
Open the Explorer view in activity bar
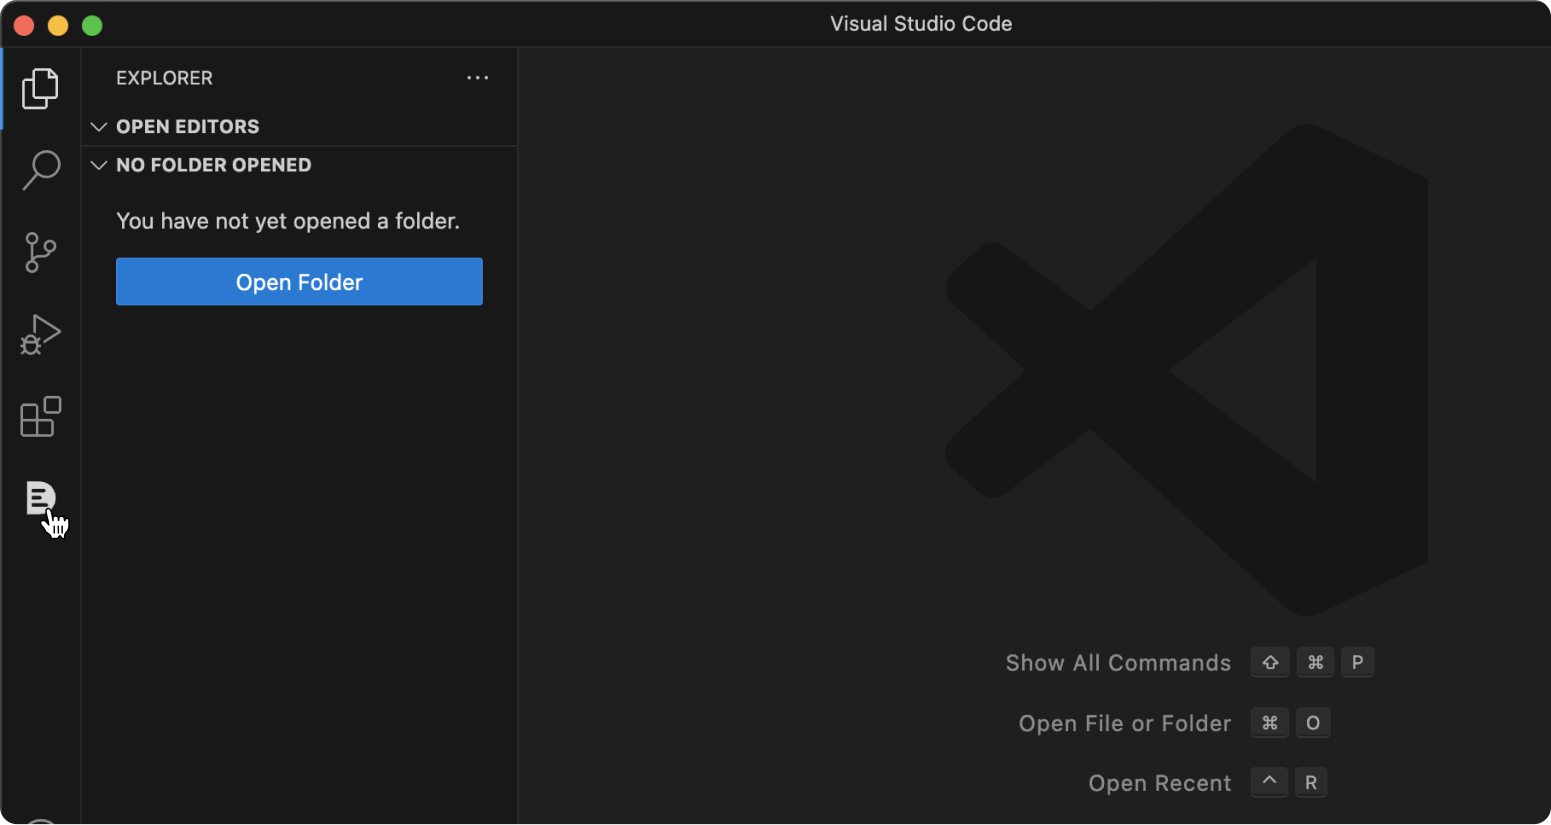(40, 88)
